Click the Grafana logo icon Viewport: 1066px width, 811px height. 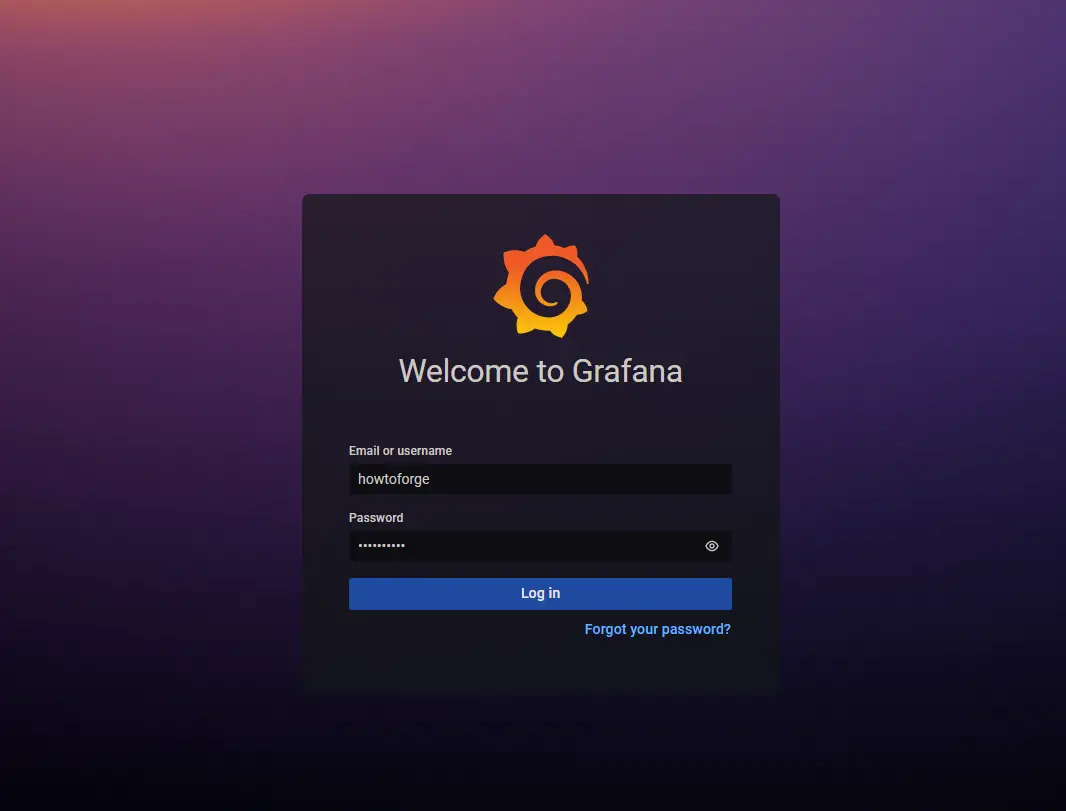pos(541,286)
